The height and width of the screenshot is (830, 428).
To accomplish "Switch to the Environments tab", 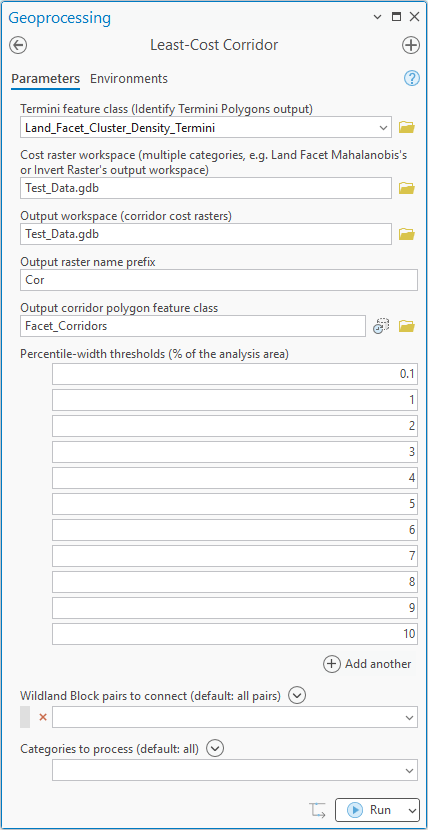I will [129, 79].
